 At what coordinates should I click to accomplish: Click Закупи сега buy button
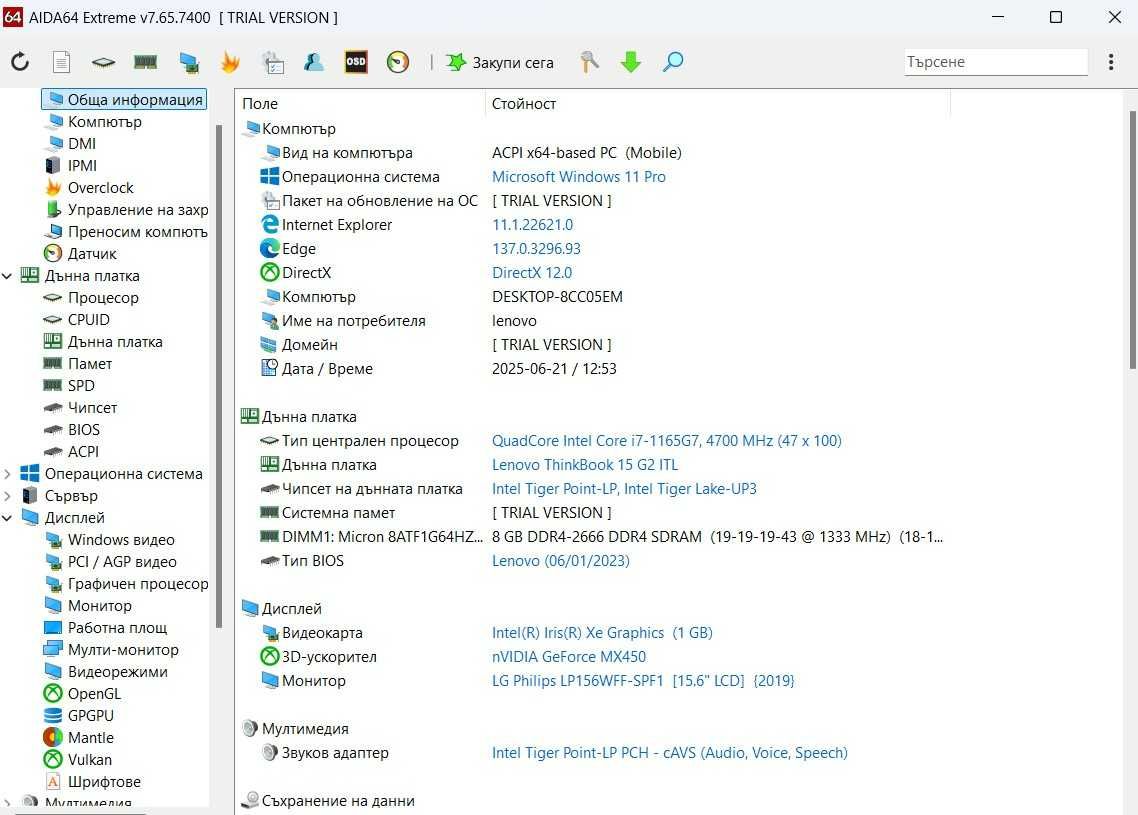click(x=500, y=62)
